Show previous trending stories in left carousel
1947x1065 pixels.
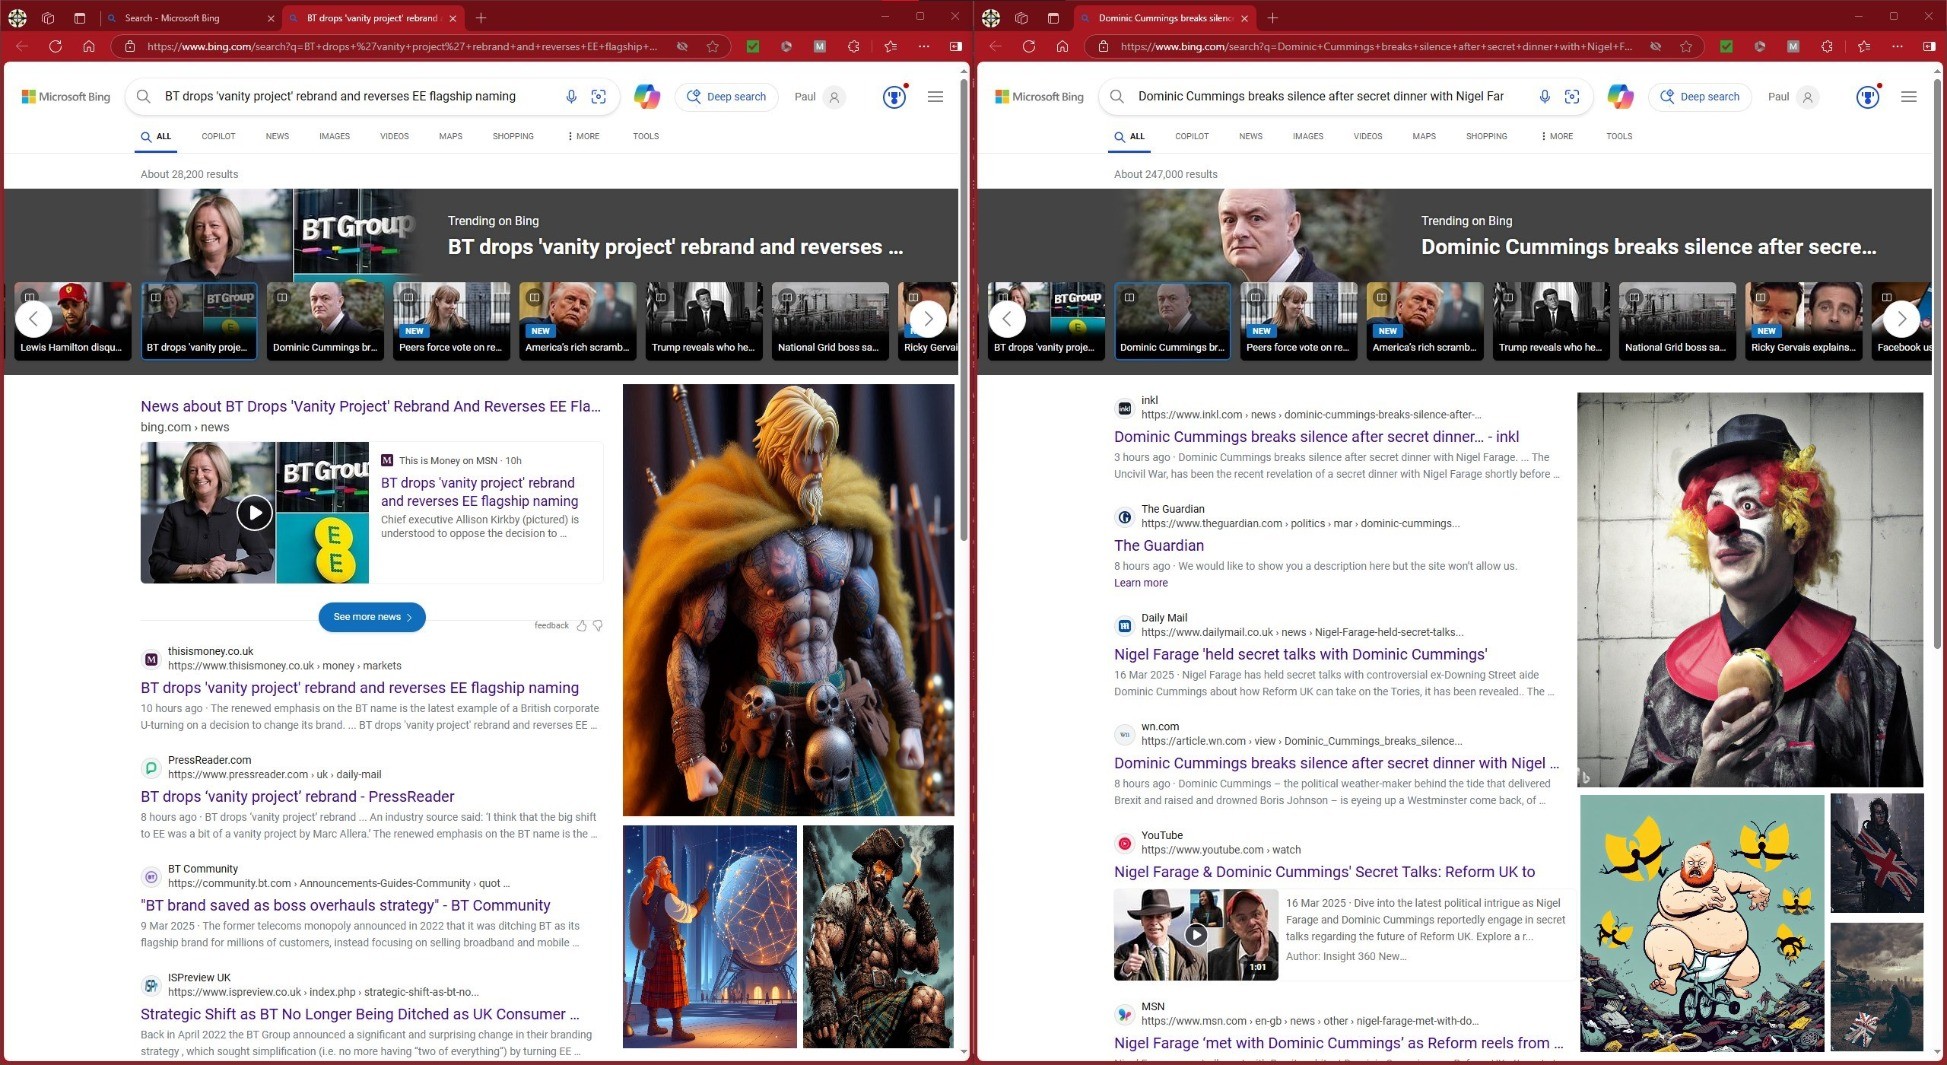point(33,319)
